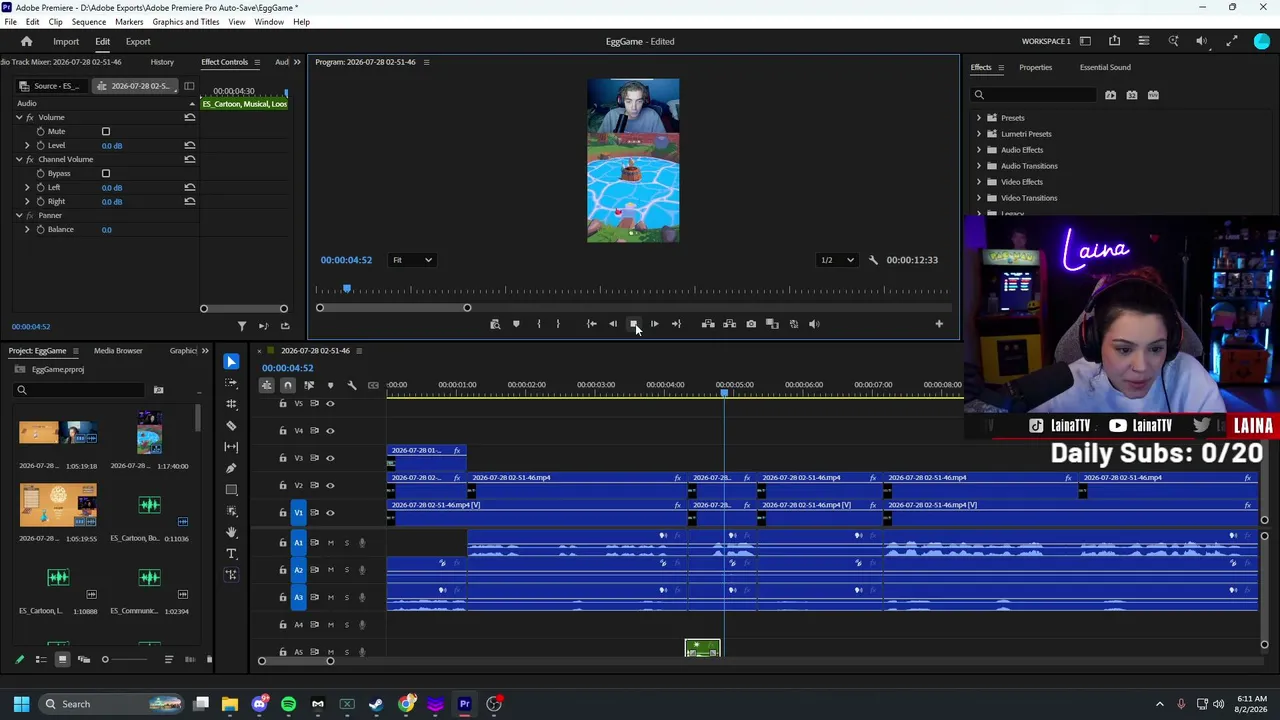Screen dimensions: 1280x720
Task: Enable the Bypass checkbox under Channel Volume
Action: [x=106, y=173]
